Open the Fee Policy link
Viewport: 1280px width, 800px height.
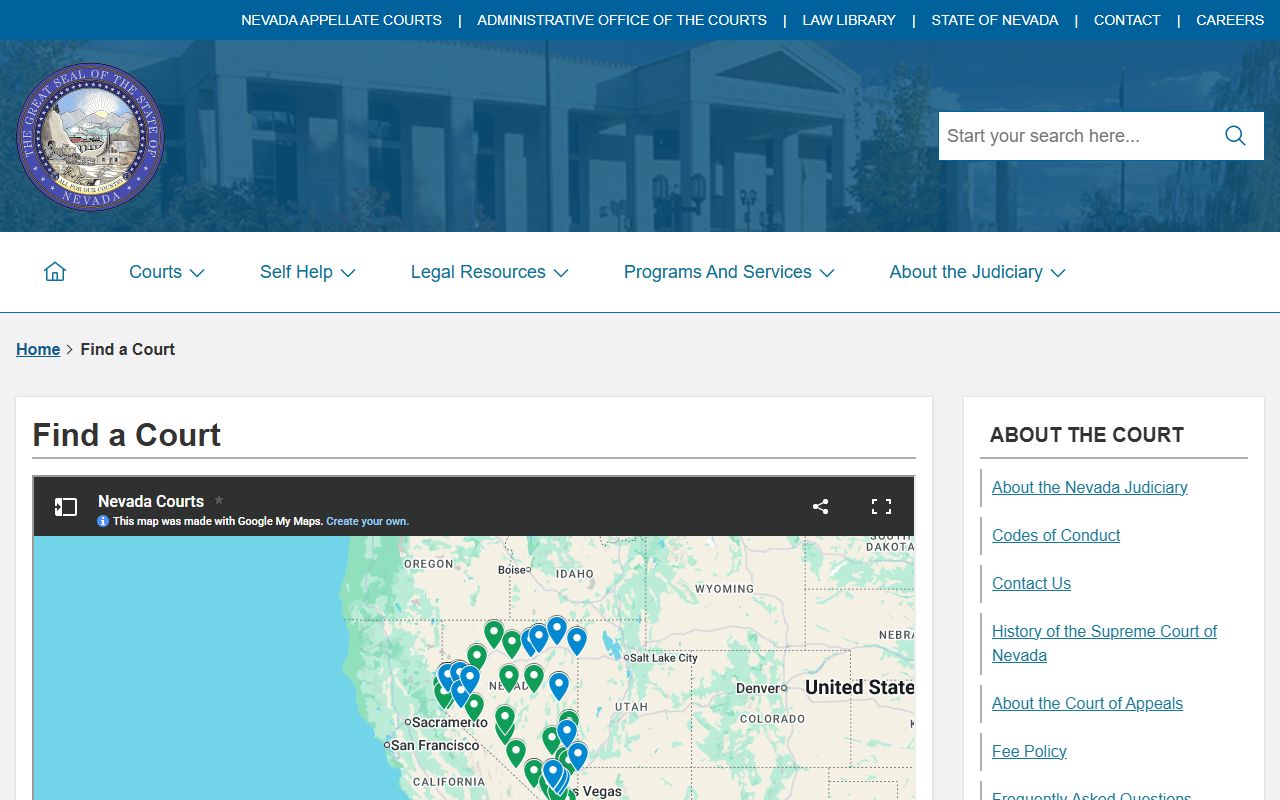1029,751
